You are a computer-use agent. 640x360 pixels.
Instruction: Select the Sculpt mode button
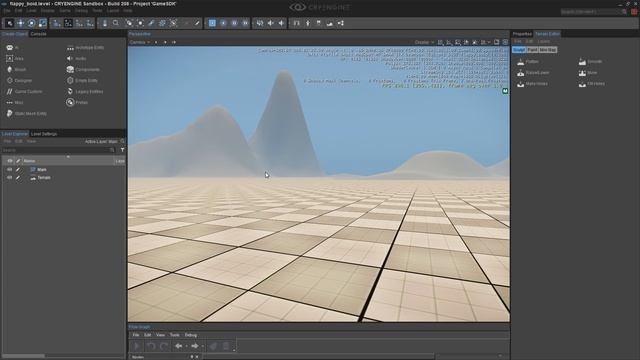(x=519, y=50)
